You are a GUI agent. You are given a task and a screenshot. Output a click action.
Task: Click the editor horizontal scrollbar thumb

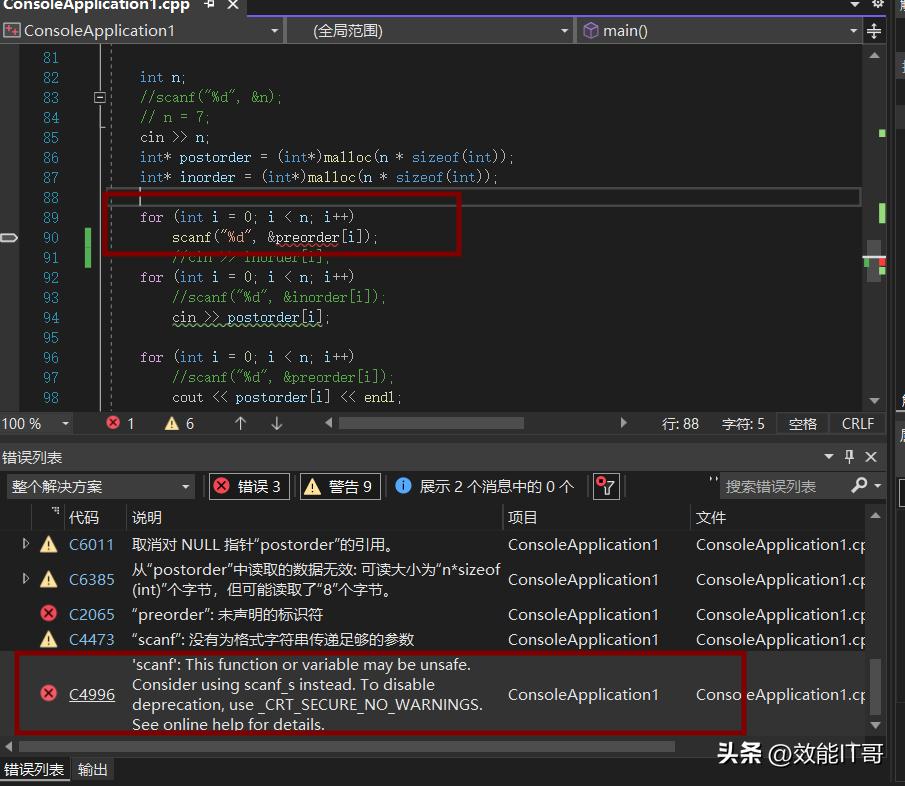click(x=431, y=424)
